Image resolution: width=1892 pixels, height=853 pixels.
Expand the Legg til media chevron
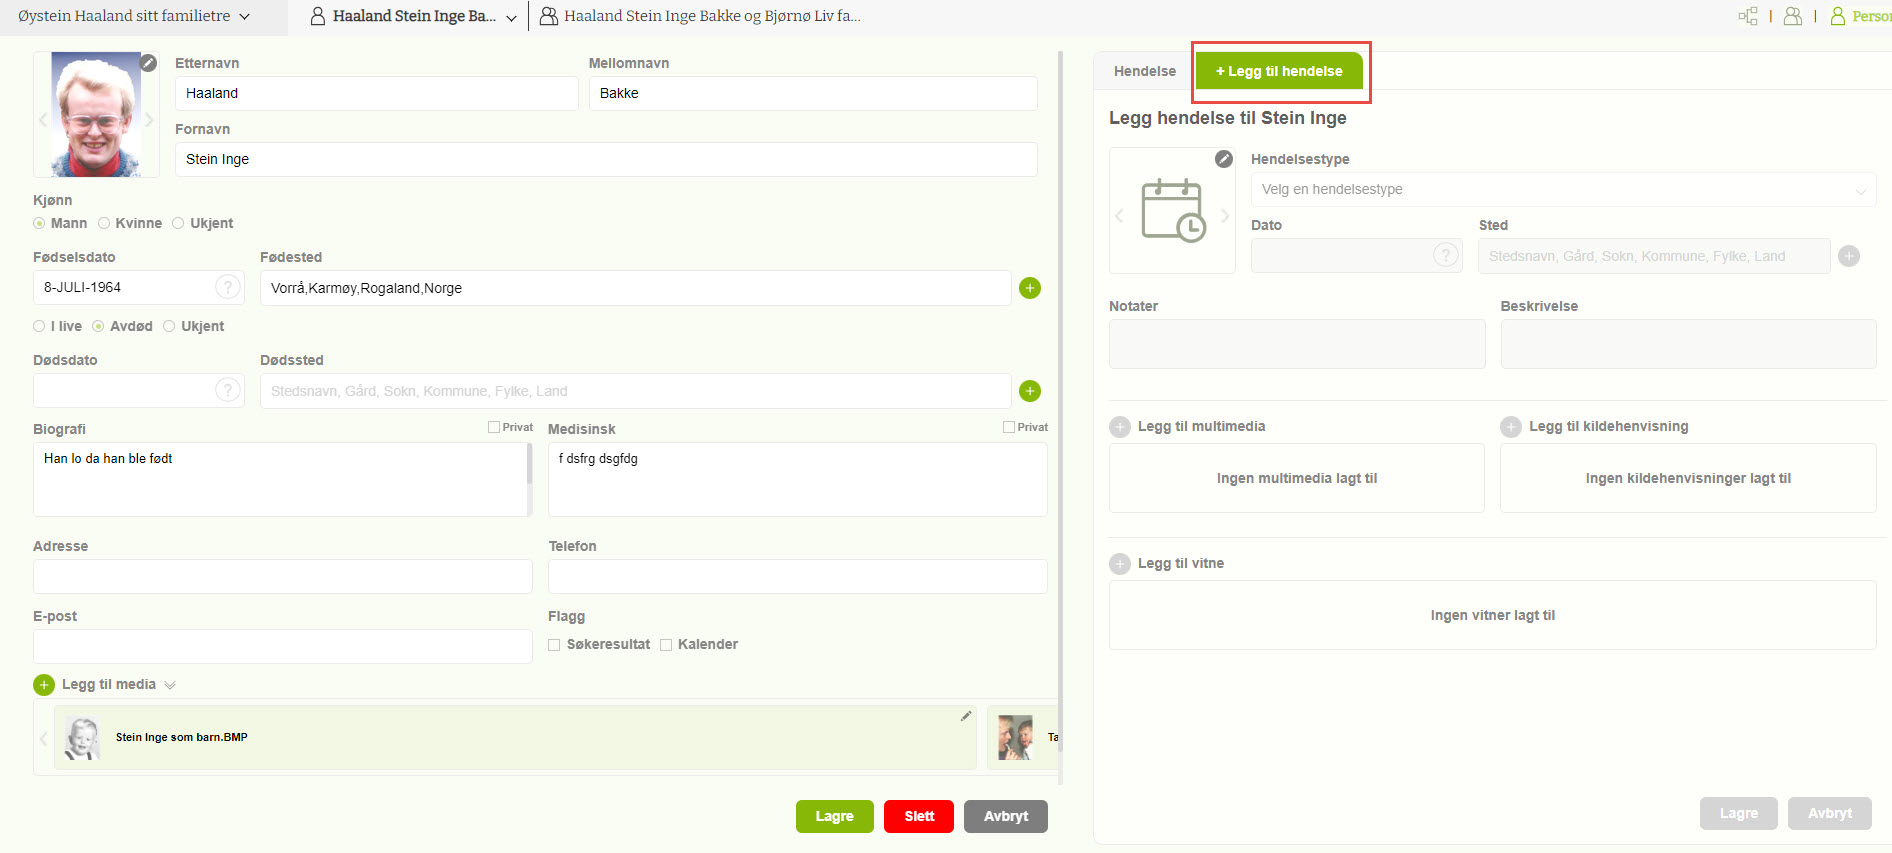pyautogui.click(x=170, y=685)
